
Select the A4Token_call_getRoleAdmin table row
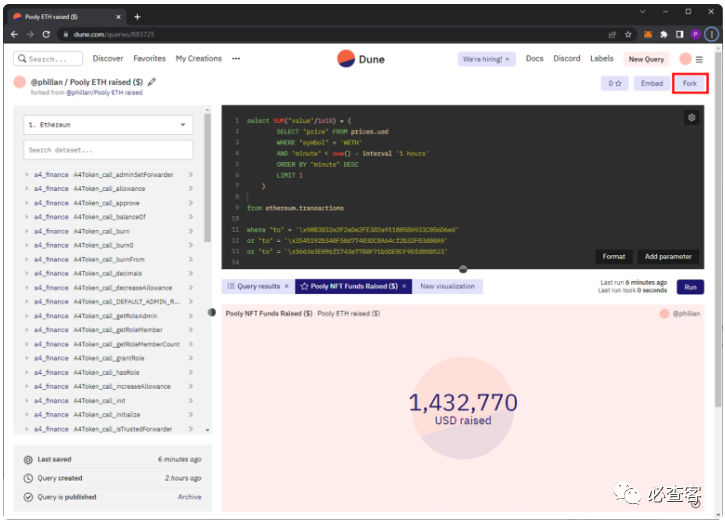[x=108, y=316]
